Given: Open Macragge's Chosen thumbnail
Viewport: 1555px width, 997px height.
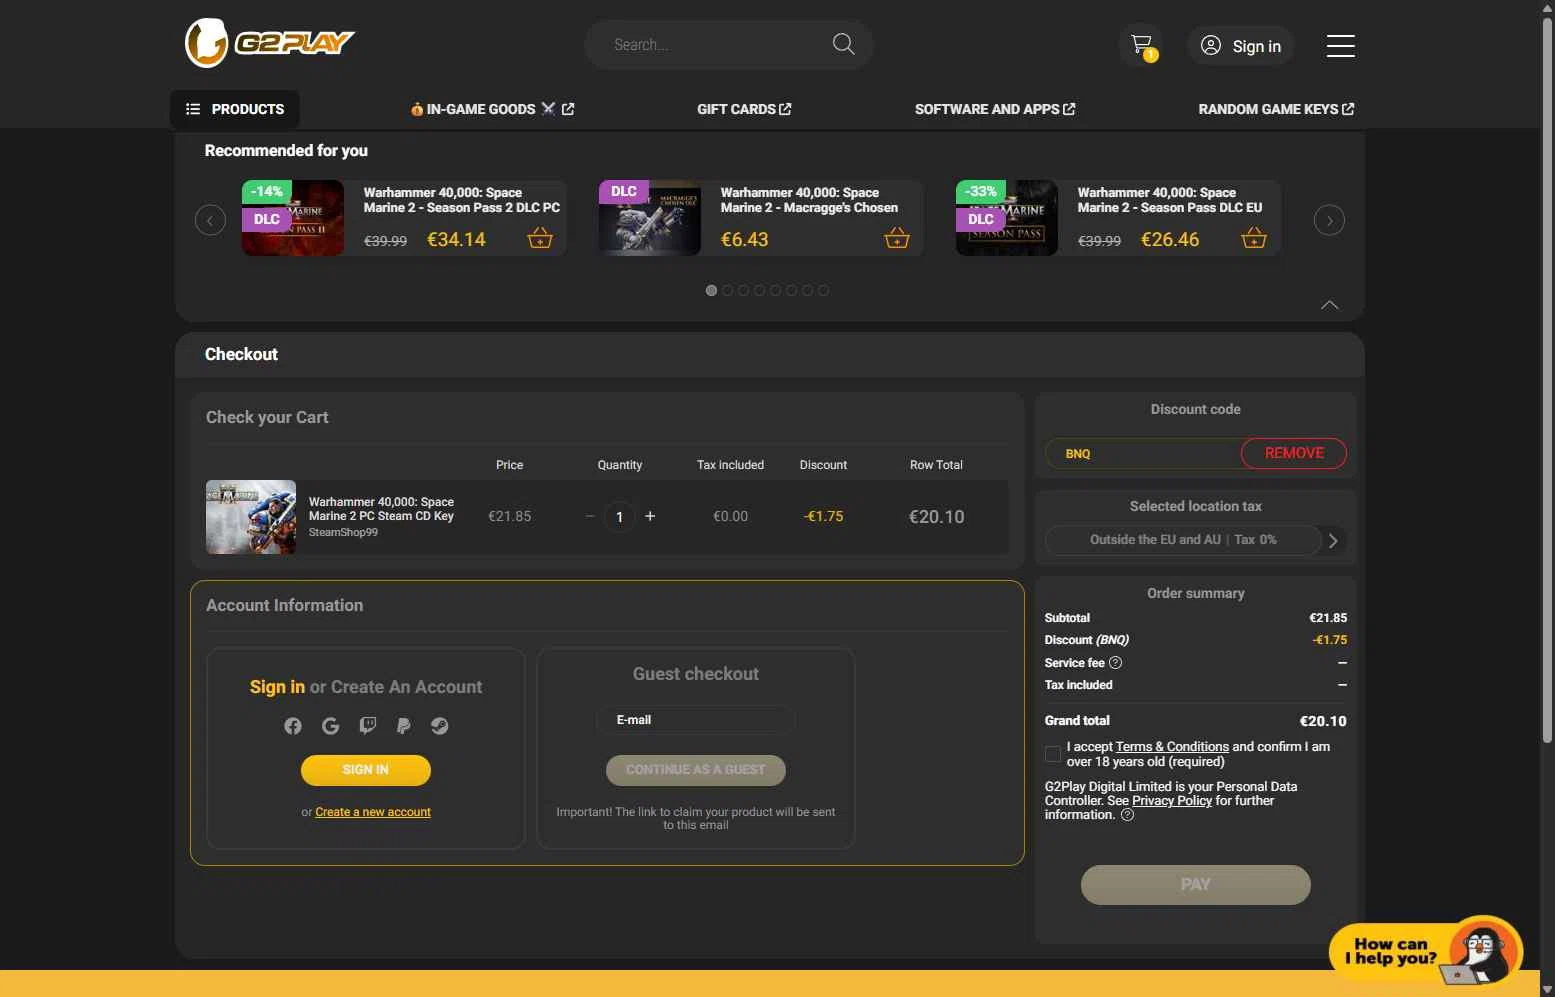Looking at the screenshot, I should (x=650, y=218).
